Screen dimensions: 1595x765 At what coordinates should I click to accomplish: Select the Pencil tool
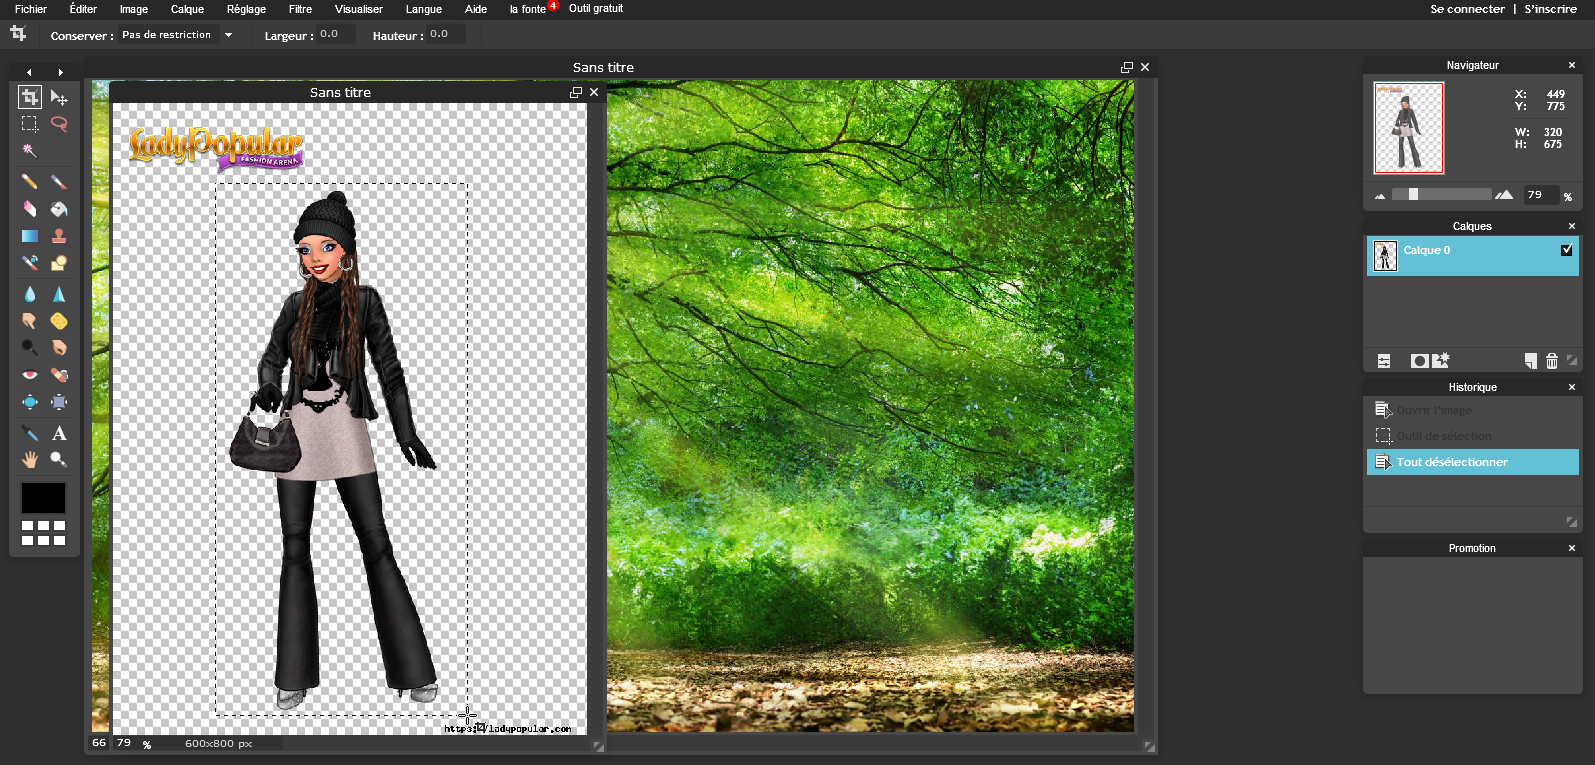tap(30, 182)
